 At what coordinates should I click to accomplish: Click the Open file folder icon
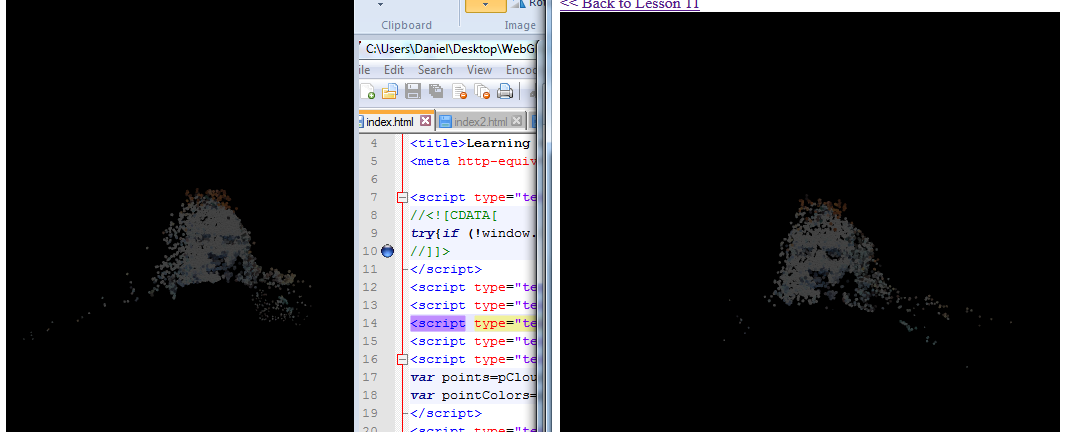pyautogui.click(x=390, y=91)
